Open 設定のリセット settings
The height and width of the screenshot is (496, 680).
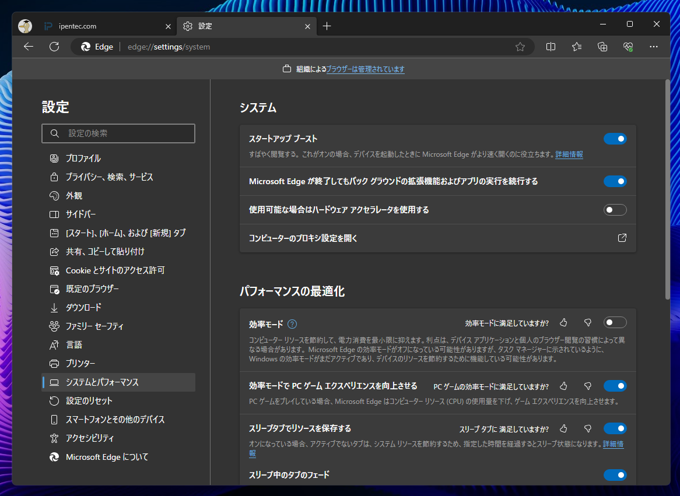tap(118, 401)
